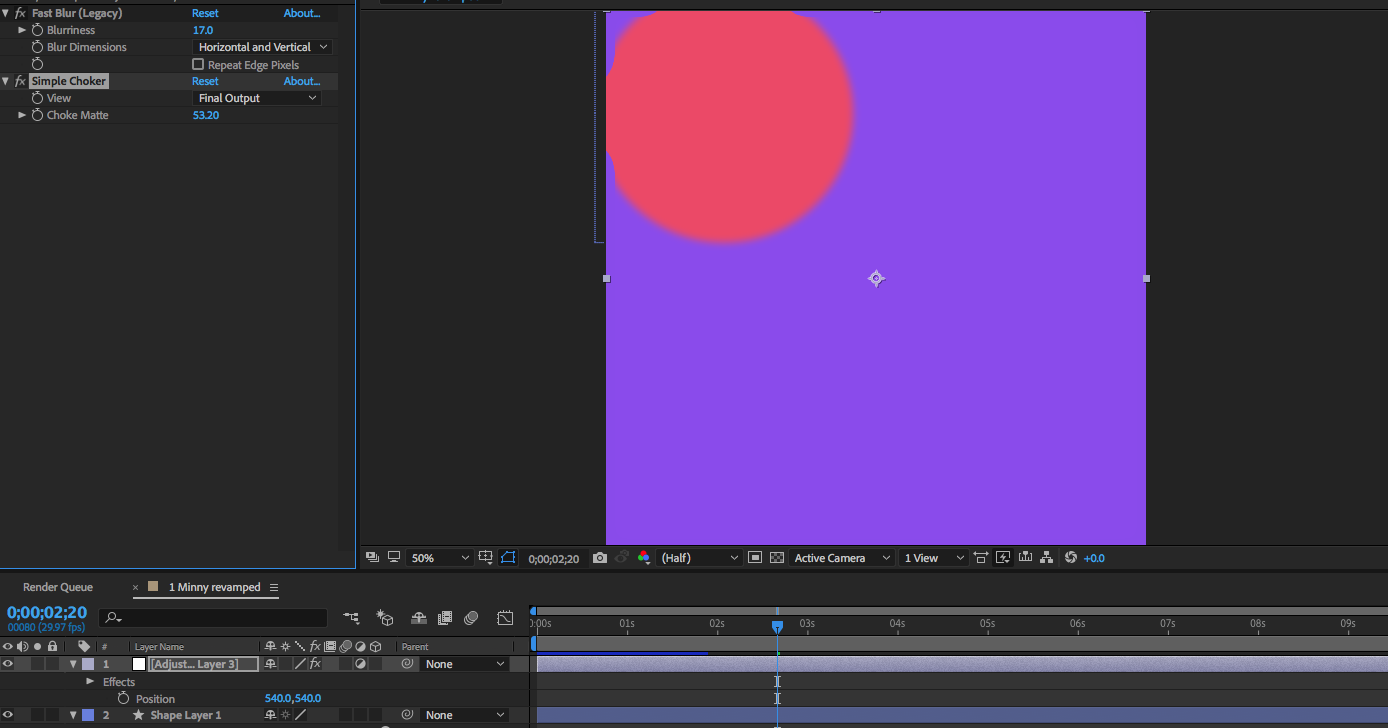1388x728 pixels.
Task: Click the Region of Interest icon
Action: (755, 558)
